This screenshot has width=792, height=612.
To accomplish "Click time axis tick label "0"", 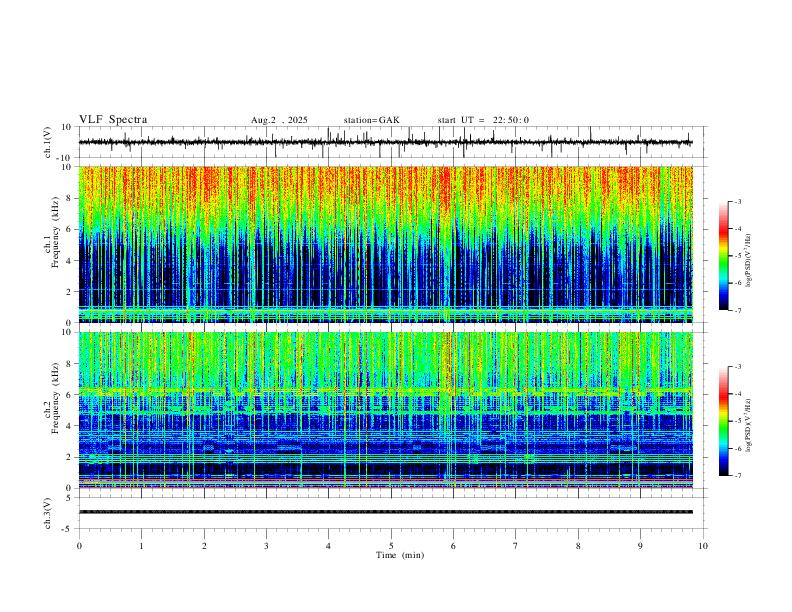I will click(79, 546).
